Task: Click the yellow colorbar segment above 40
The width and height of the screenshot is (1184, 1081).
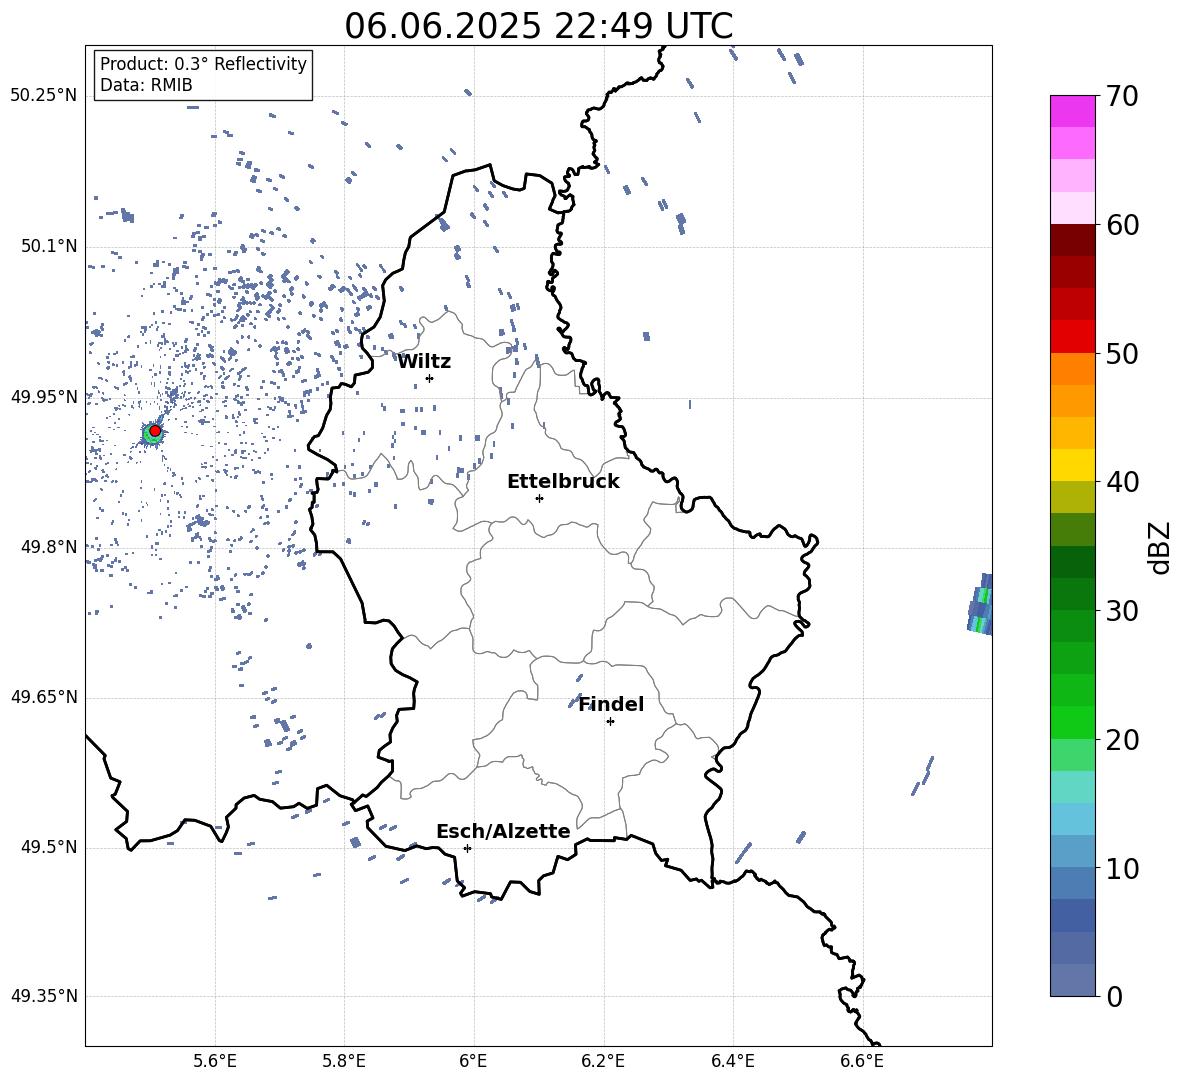Action: coord(1073,465)
